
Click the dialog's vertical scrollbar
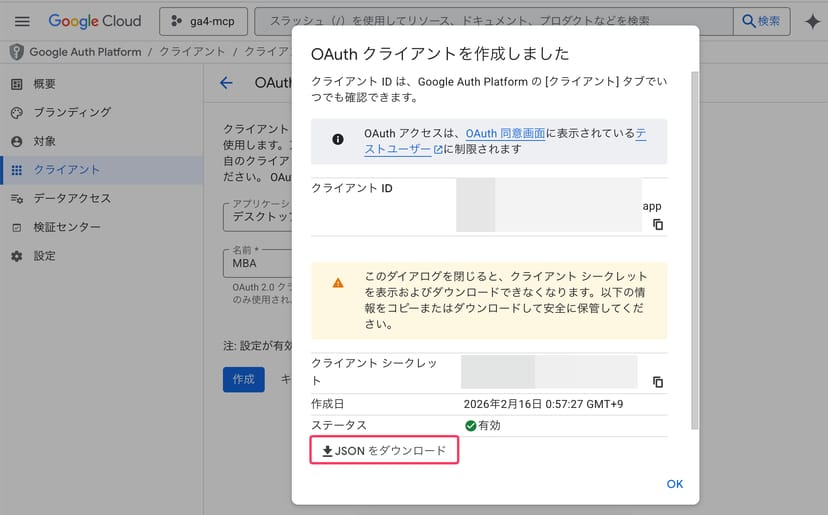click(x=694, y=250)
